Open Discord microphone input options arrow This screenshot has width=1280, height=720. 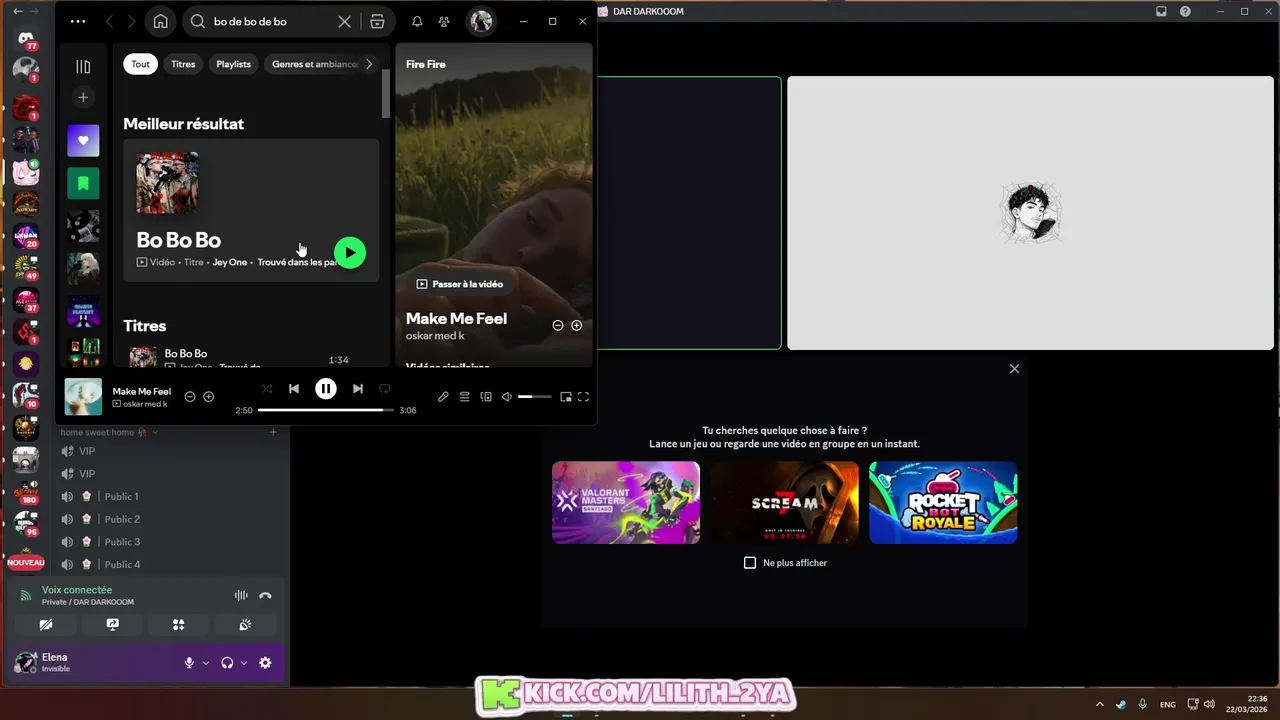(206, 663)
